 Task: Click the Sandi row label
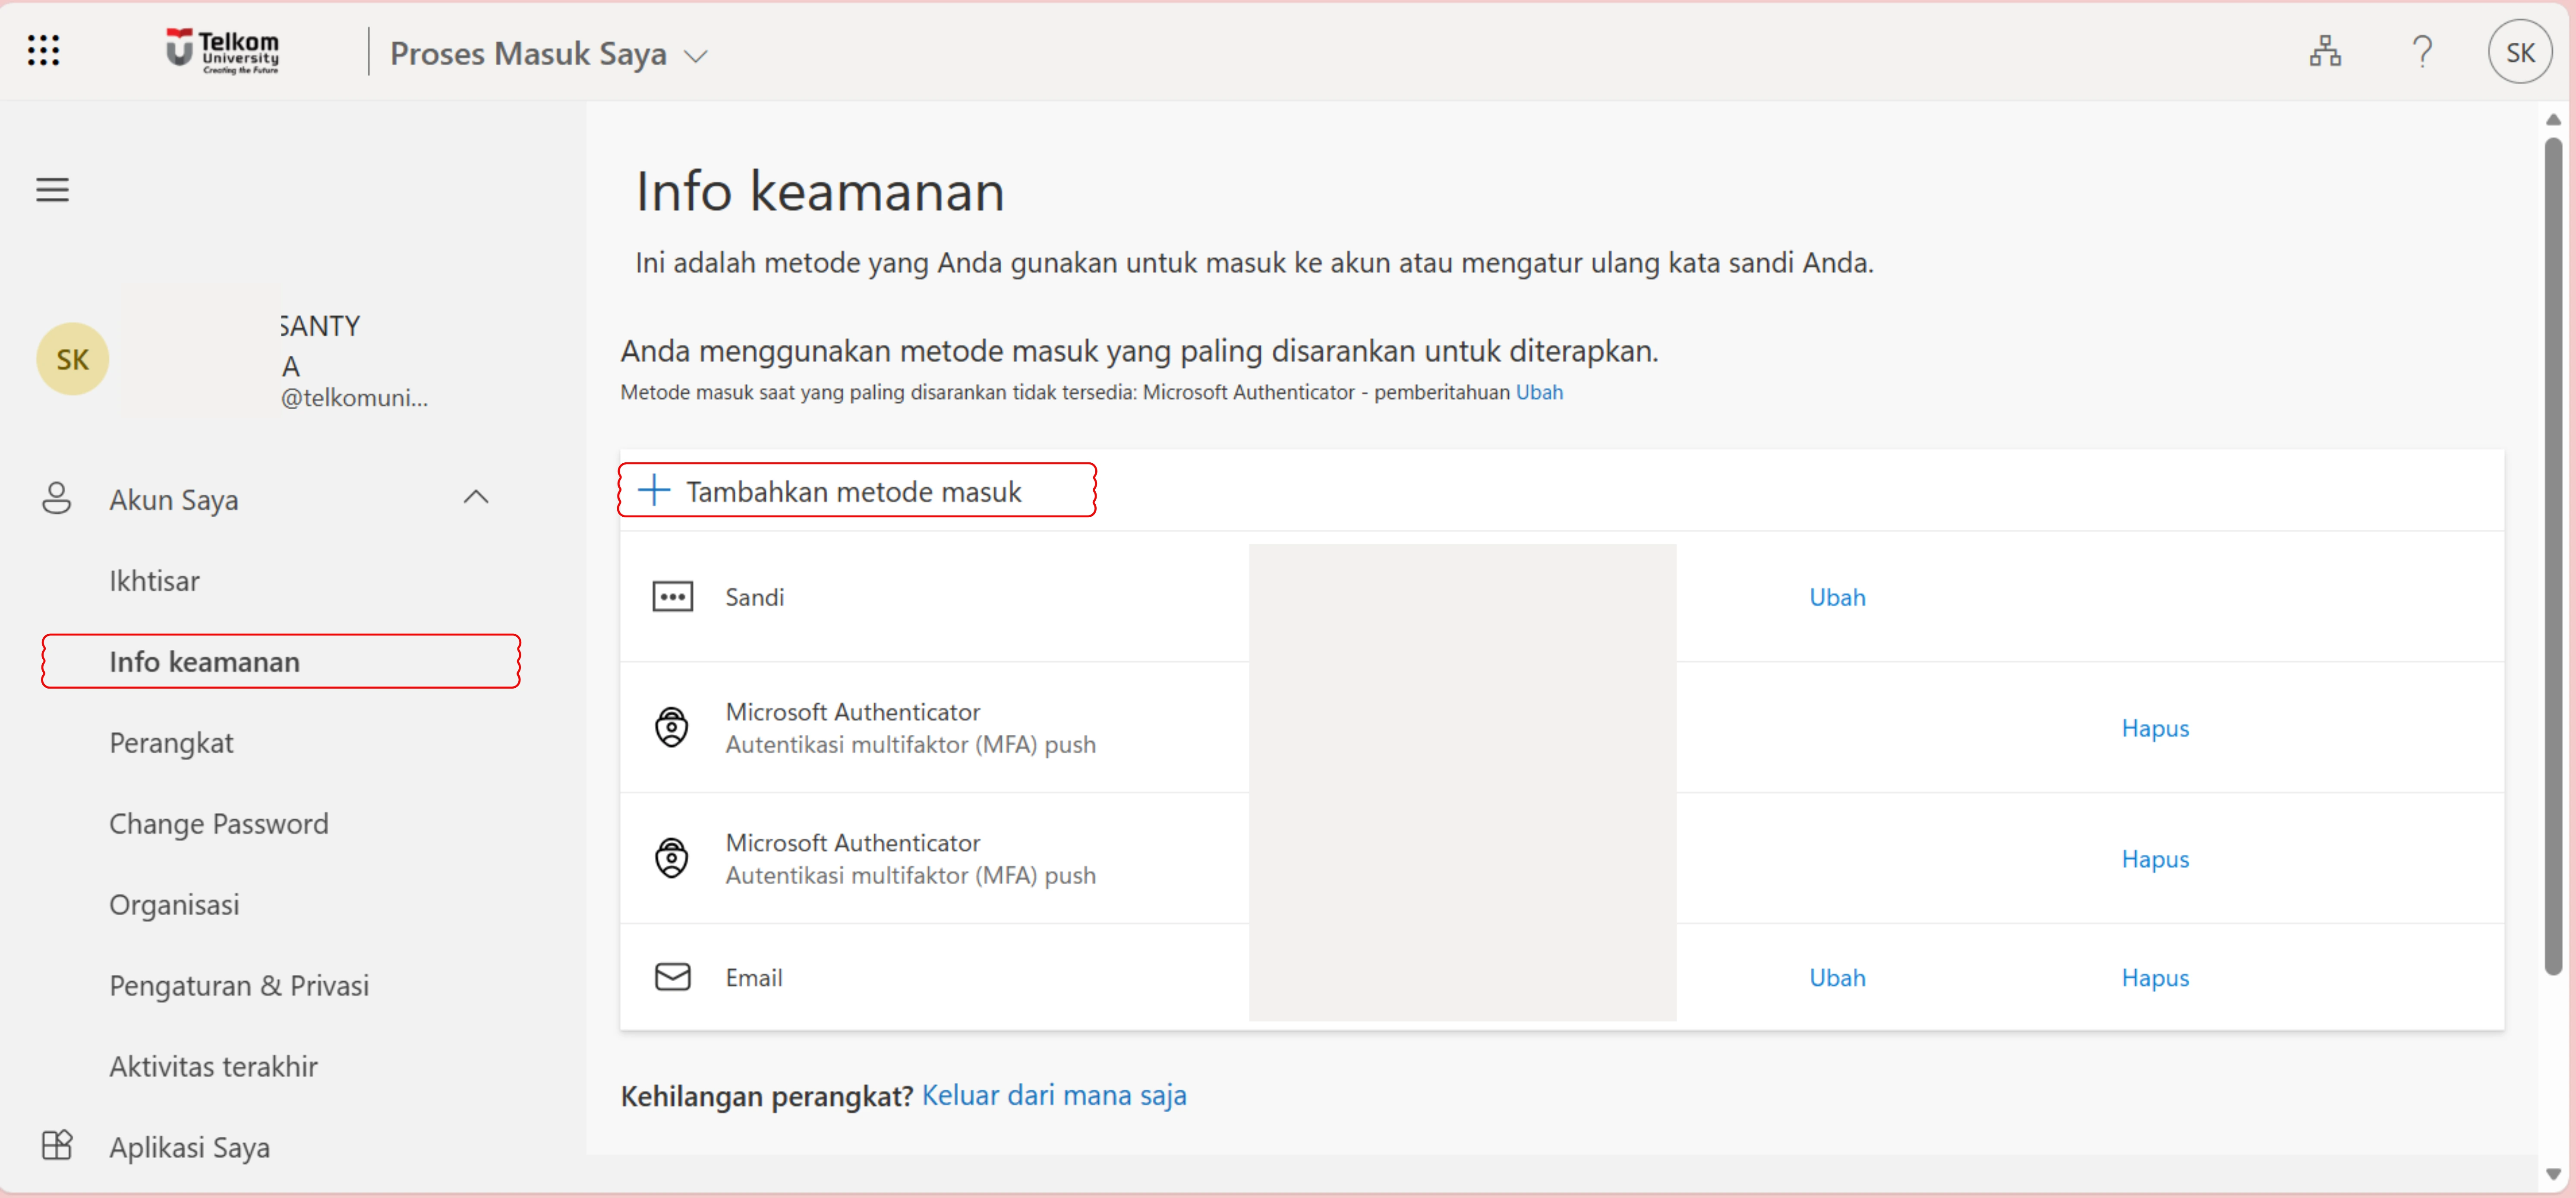pos(754,597)
